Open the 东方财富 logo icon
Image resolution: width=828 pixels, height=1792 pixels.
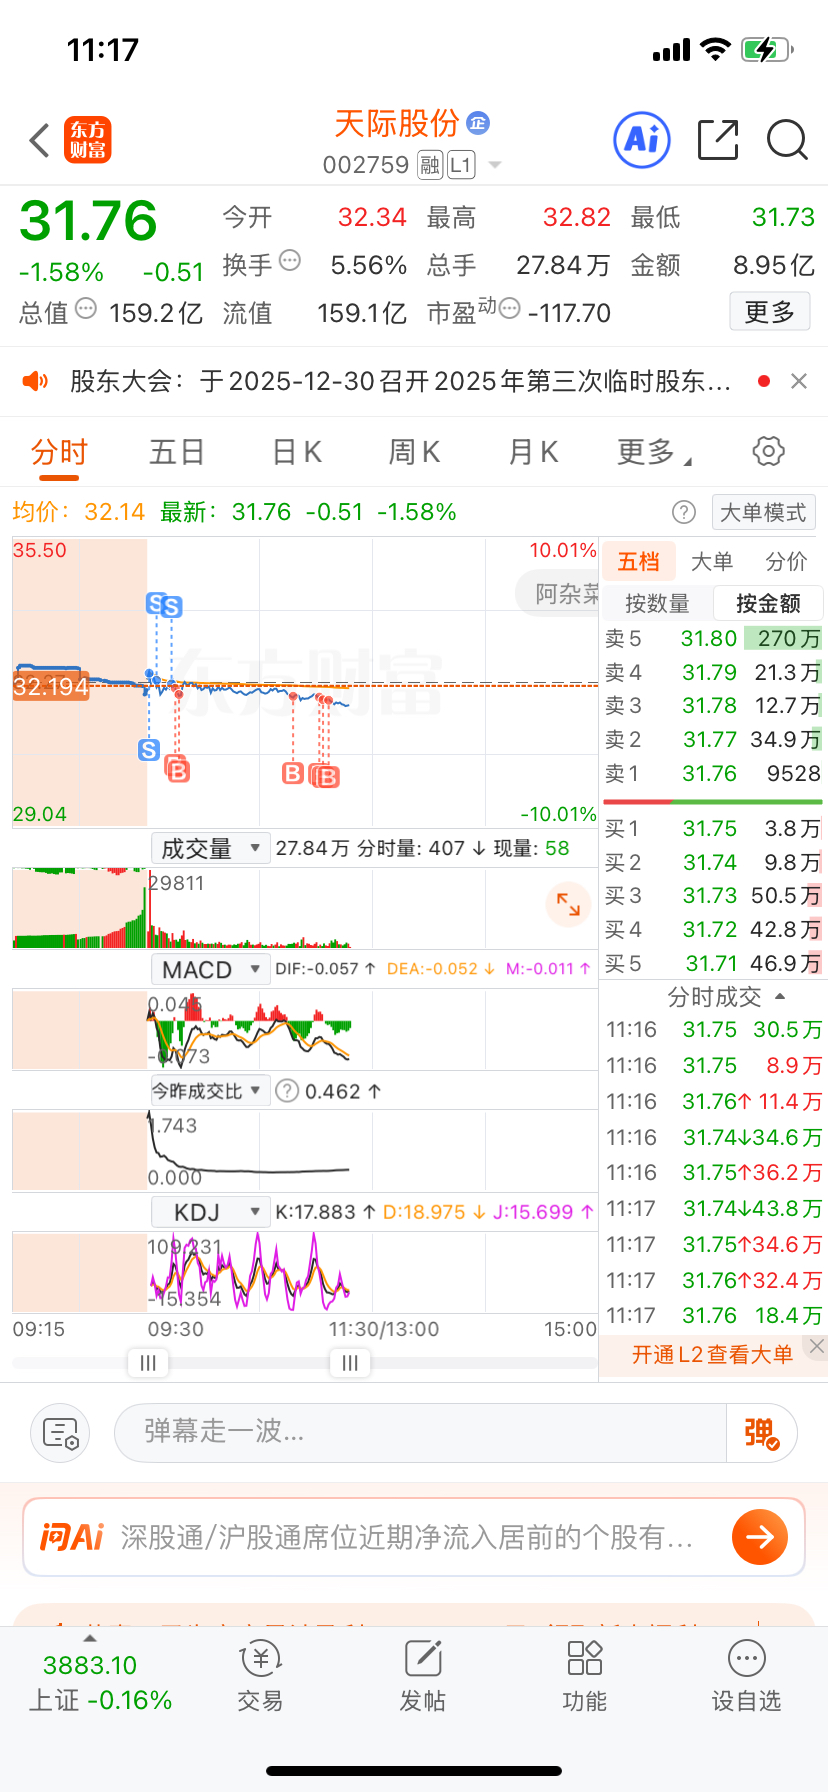pos(88,140)
